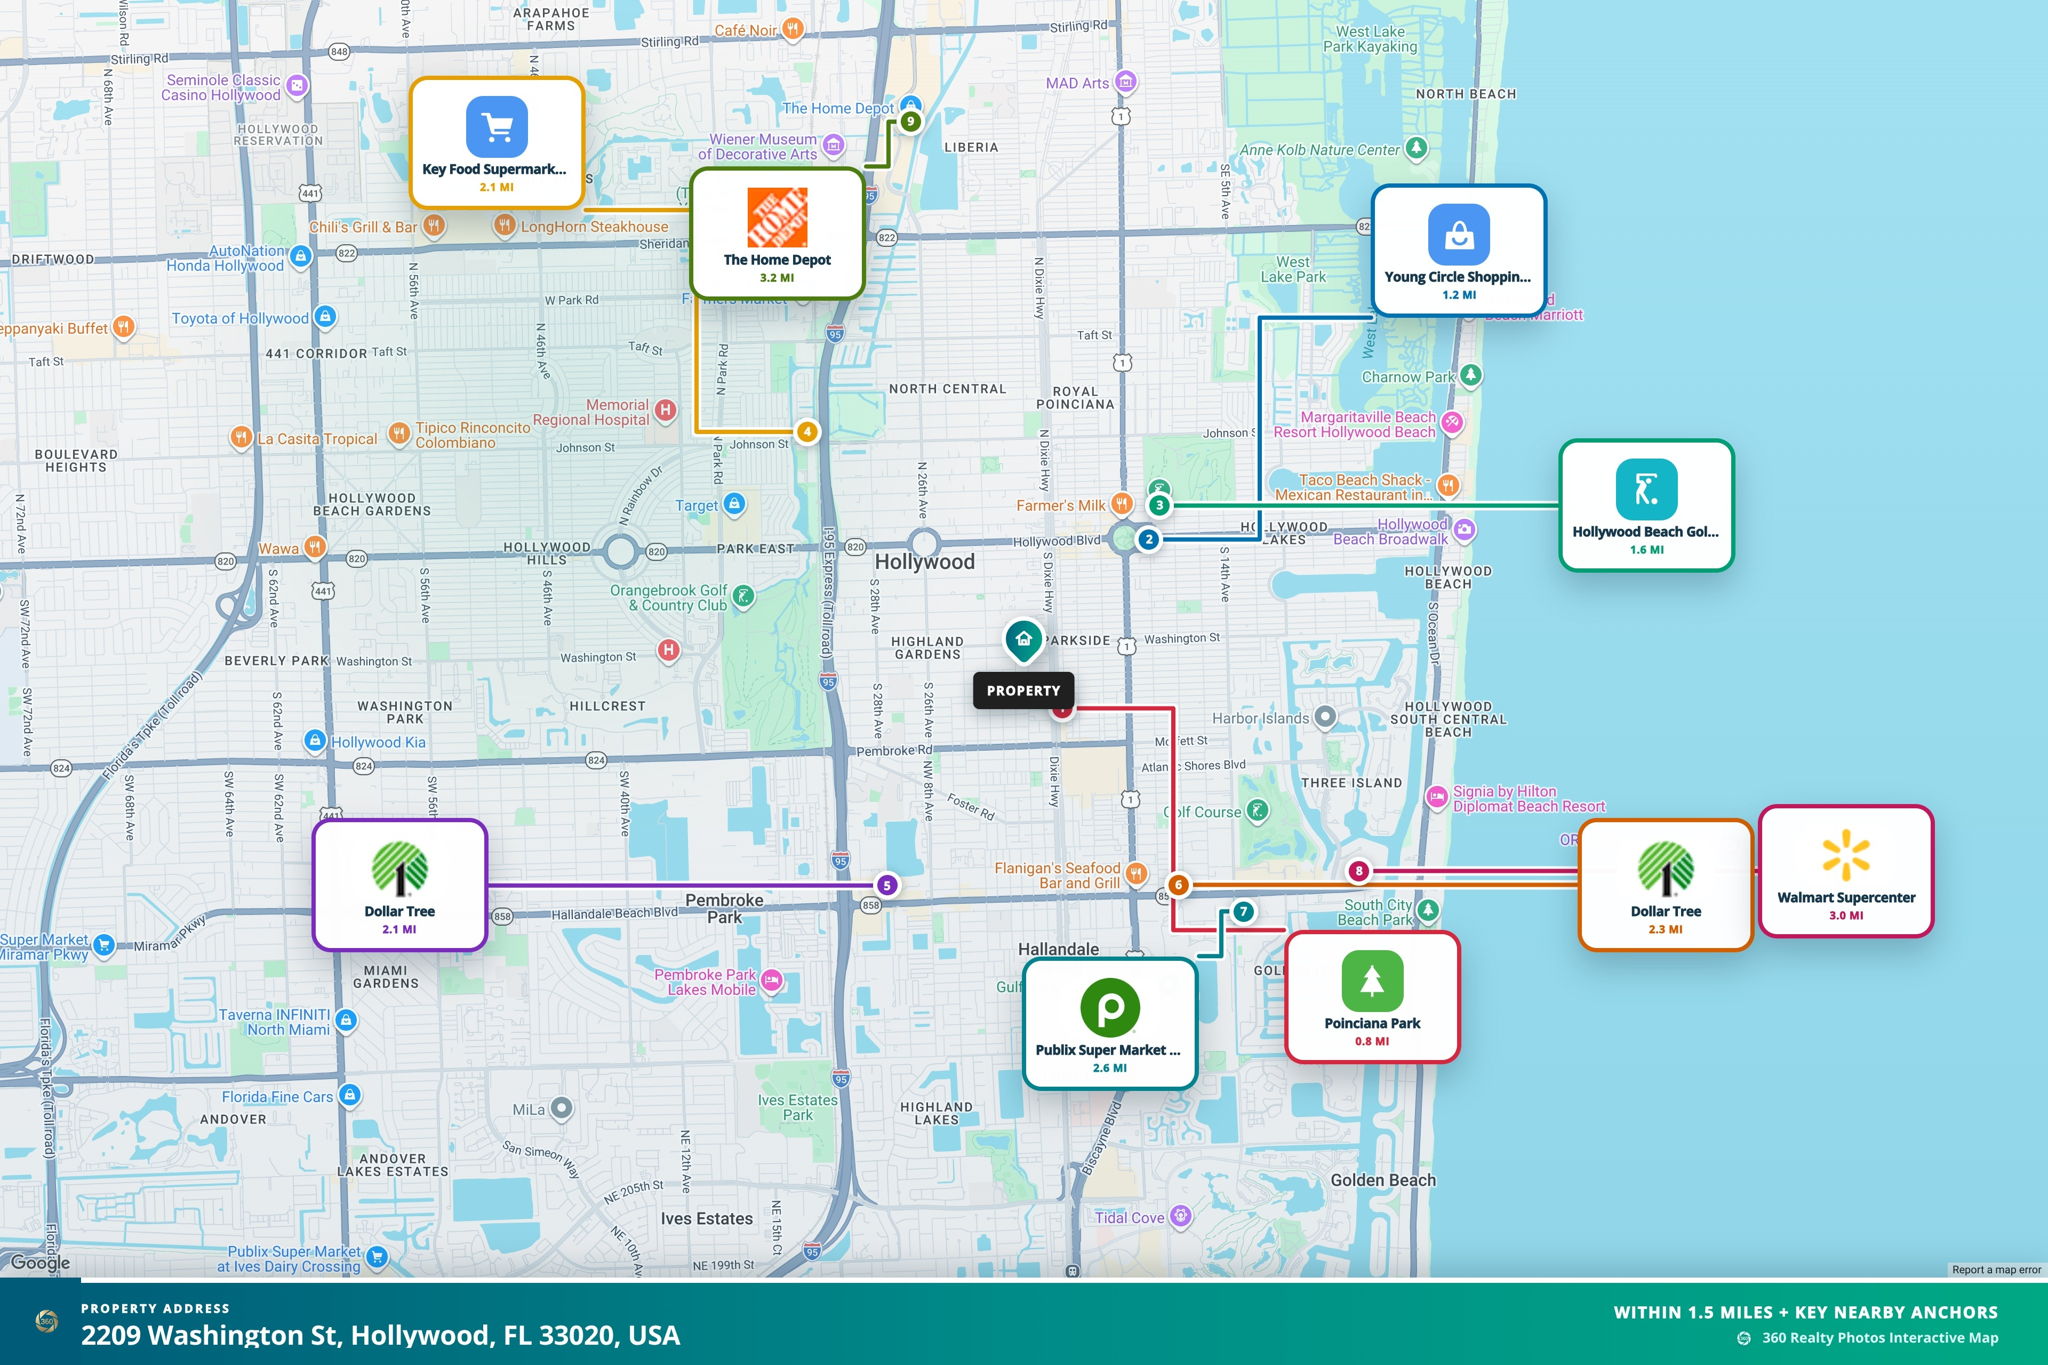
Task: Select route marker number 6
Action: tap(1179, 885)
